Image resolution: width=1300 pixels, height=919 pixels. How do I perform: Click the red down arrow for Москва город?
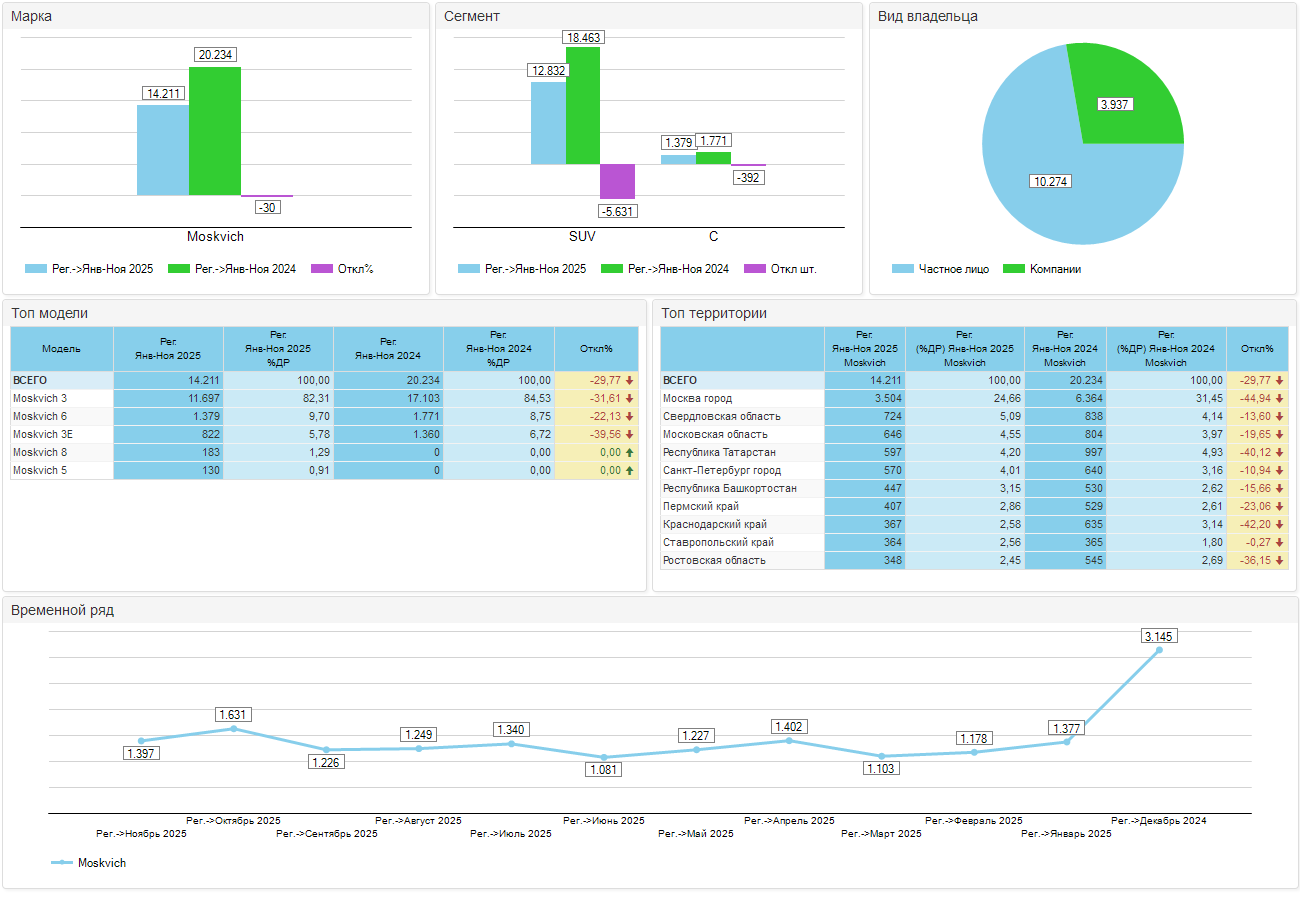point(1279,398)
